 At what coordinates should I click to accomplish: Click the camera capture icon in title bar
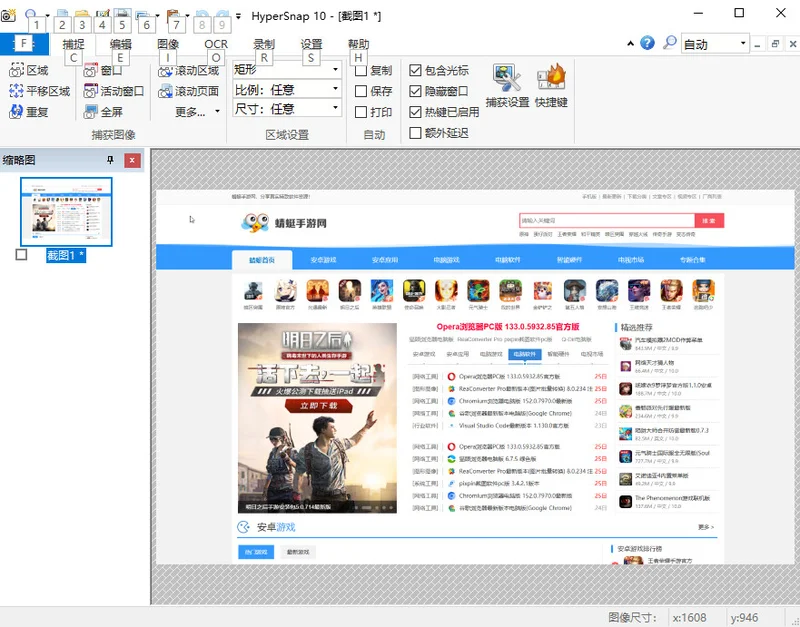tap(8, 15)
